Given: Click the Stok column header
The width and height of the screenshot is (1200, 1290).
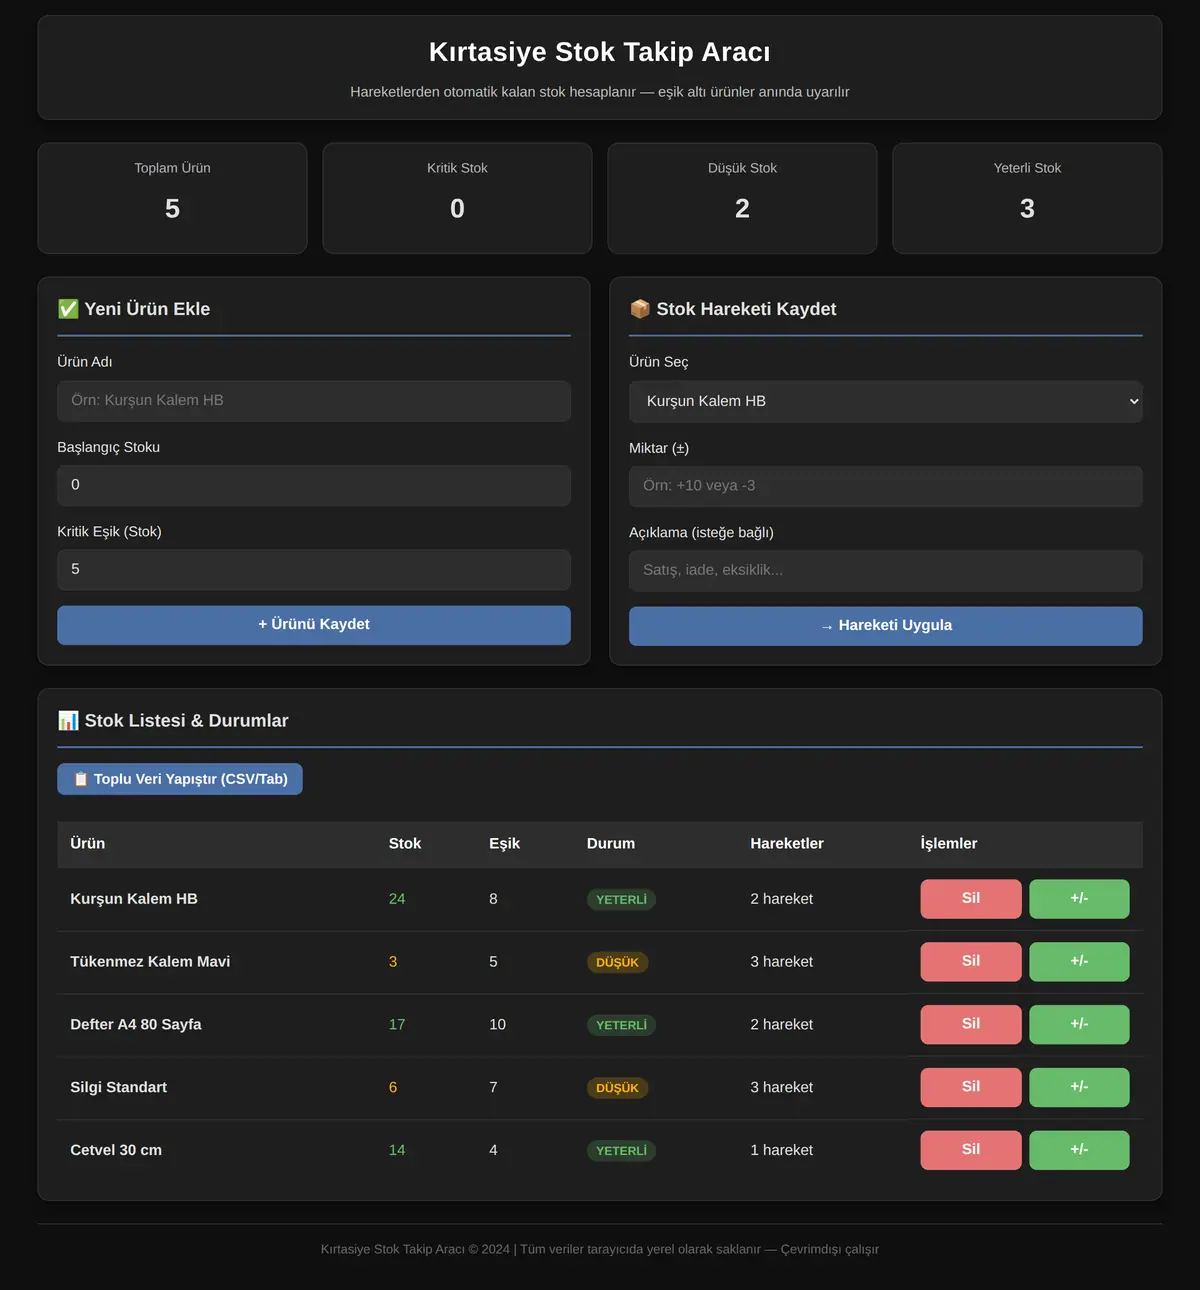Looking at the screenshot, I should point(405,844).
